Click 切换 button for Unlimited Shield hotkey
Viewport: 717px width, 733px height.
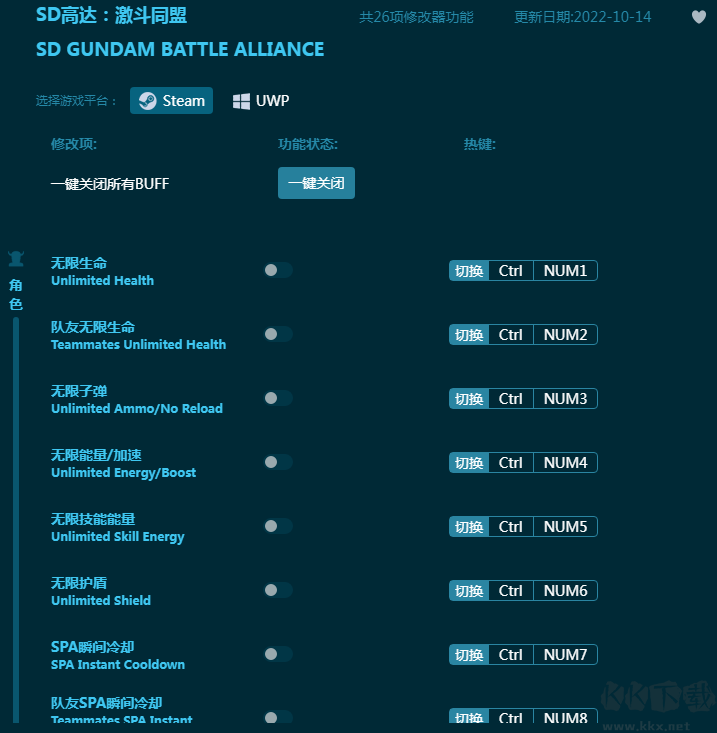click(469, 591)
